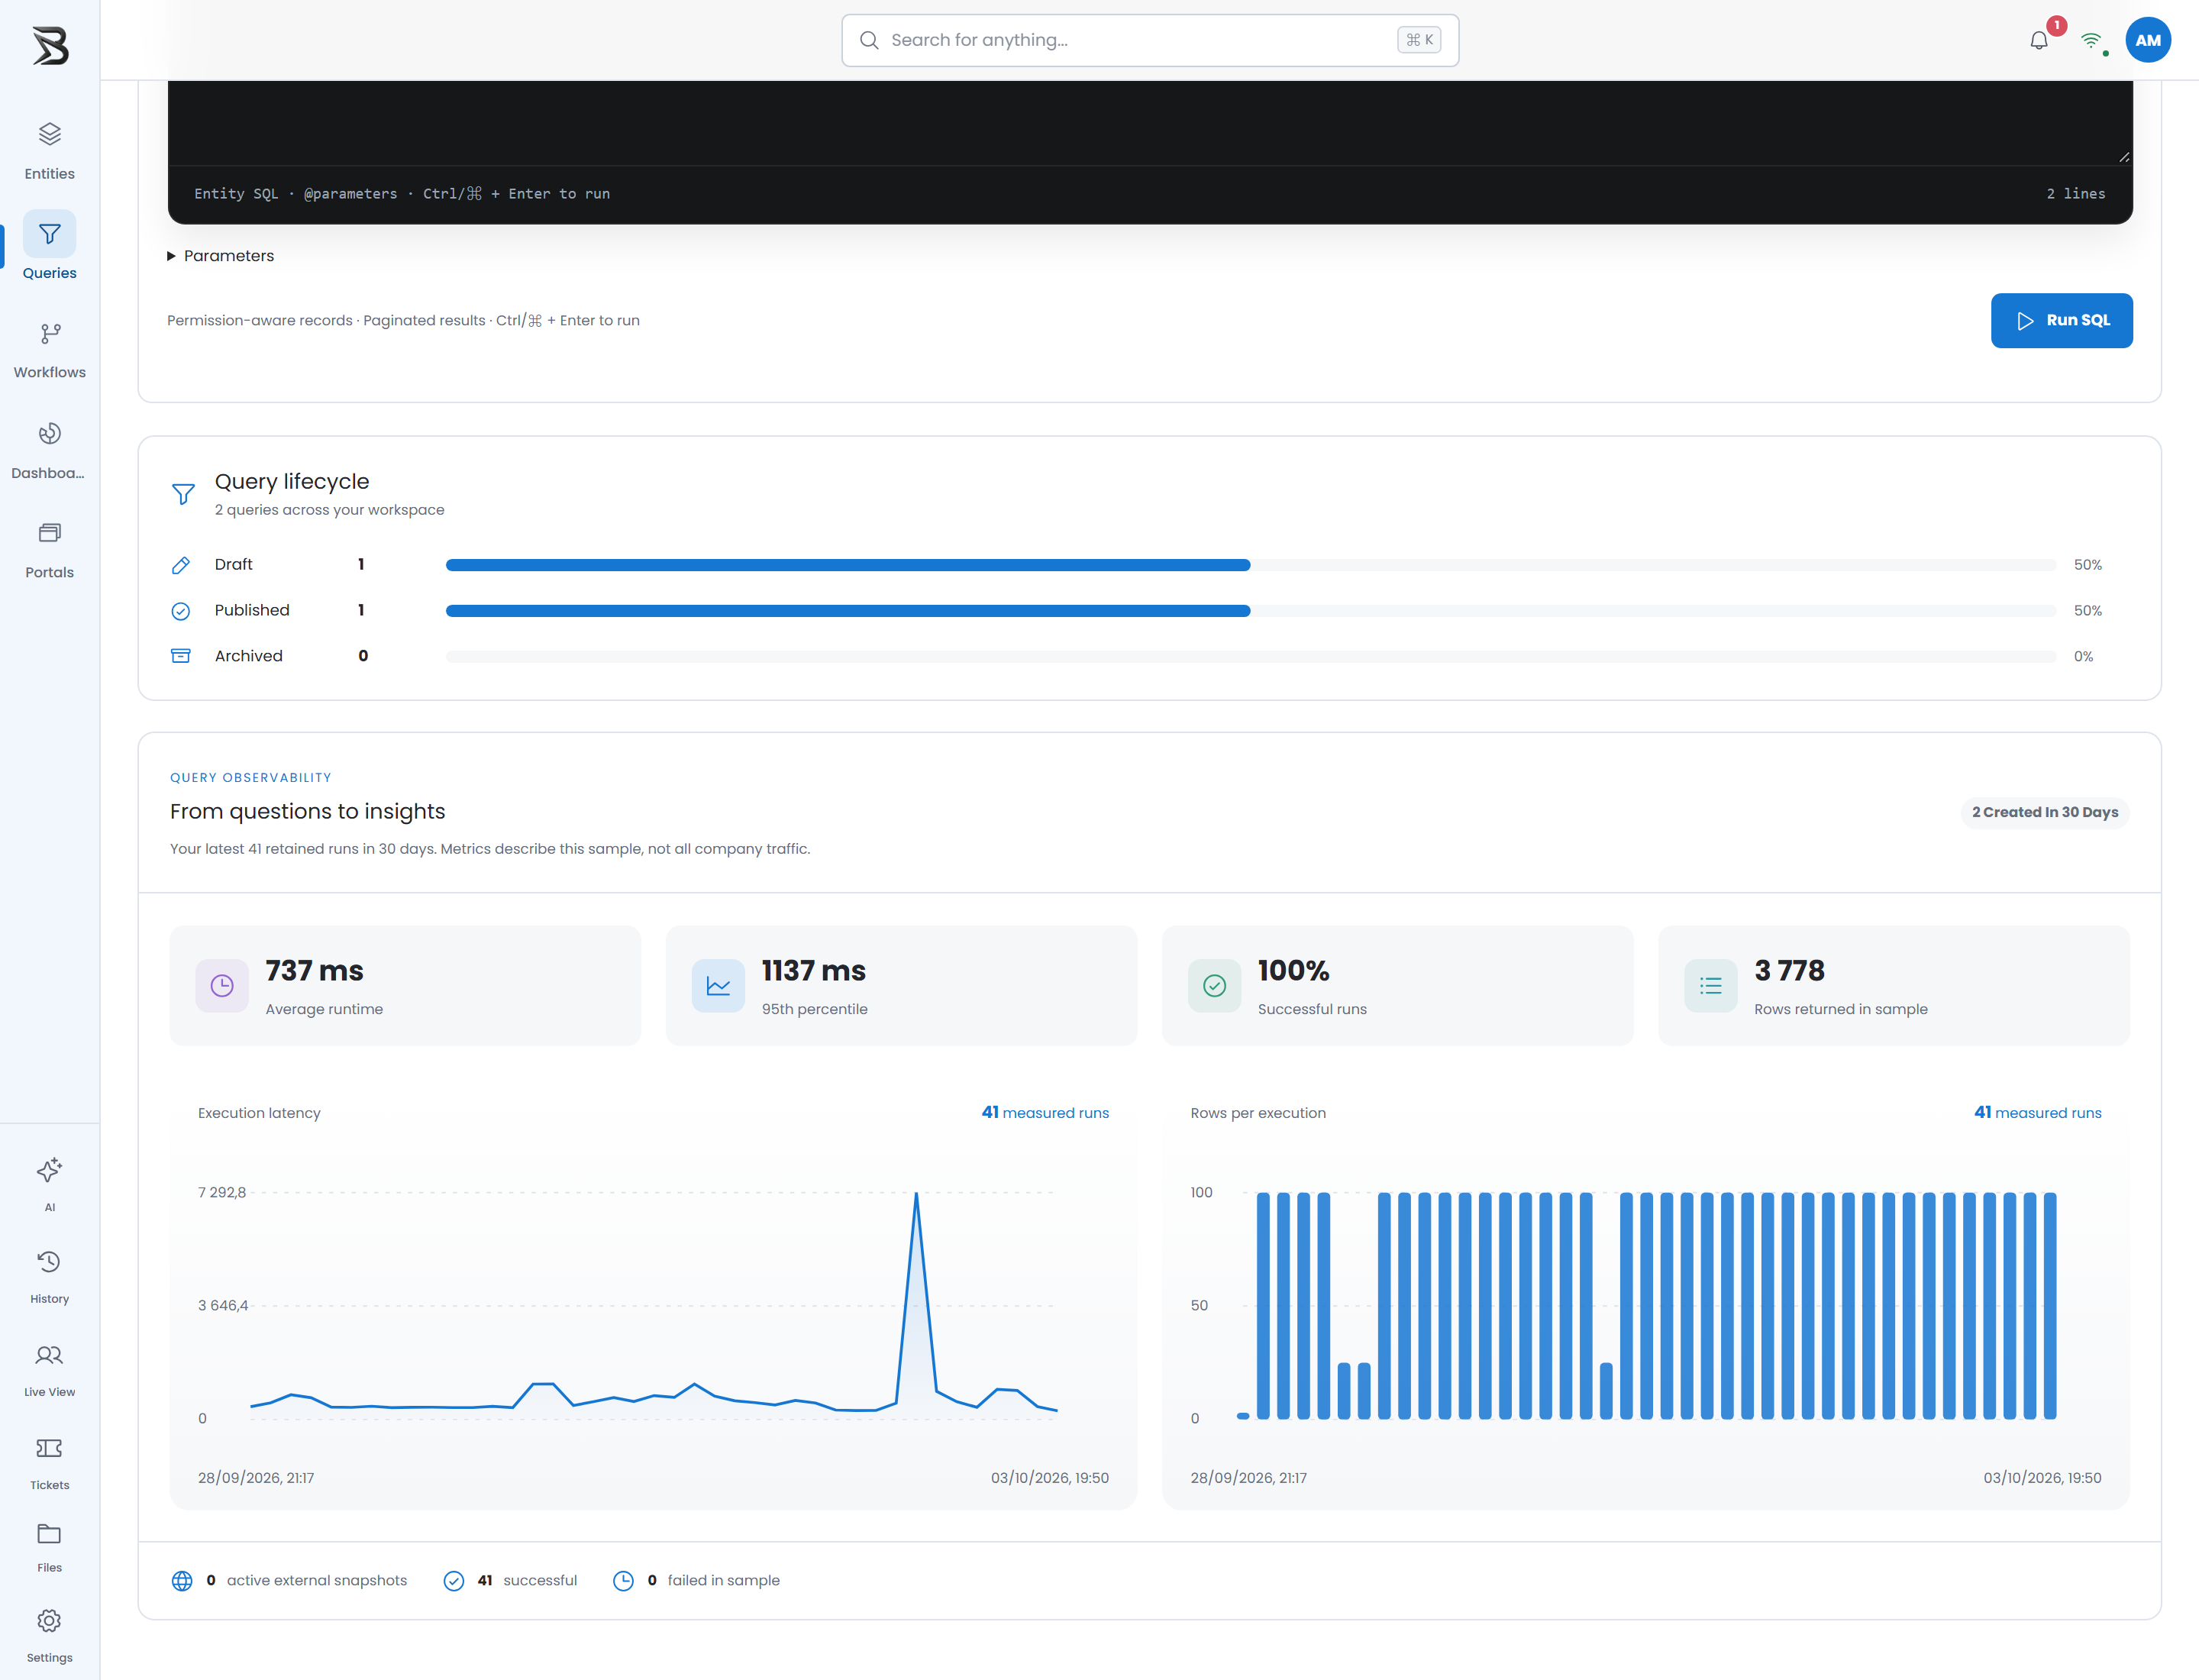
Task: Click the 3 778 Rows returned card
Action: tap(1893, 986)
